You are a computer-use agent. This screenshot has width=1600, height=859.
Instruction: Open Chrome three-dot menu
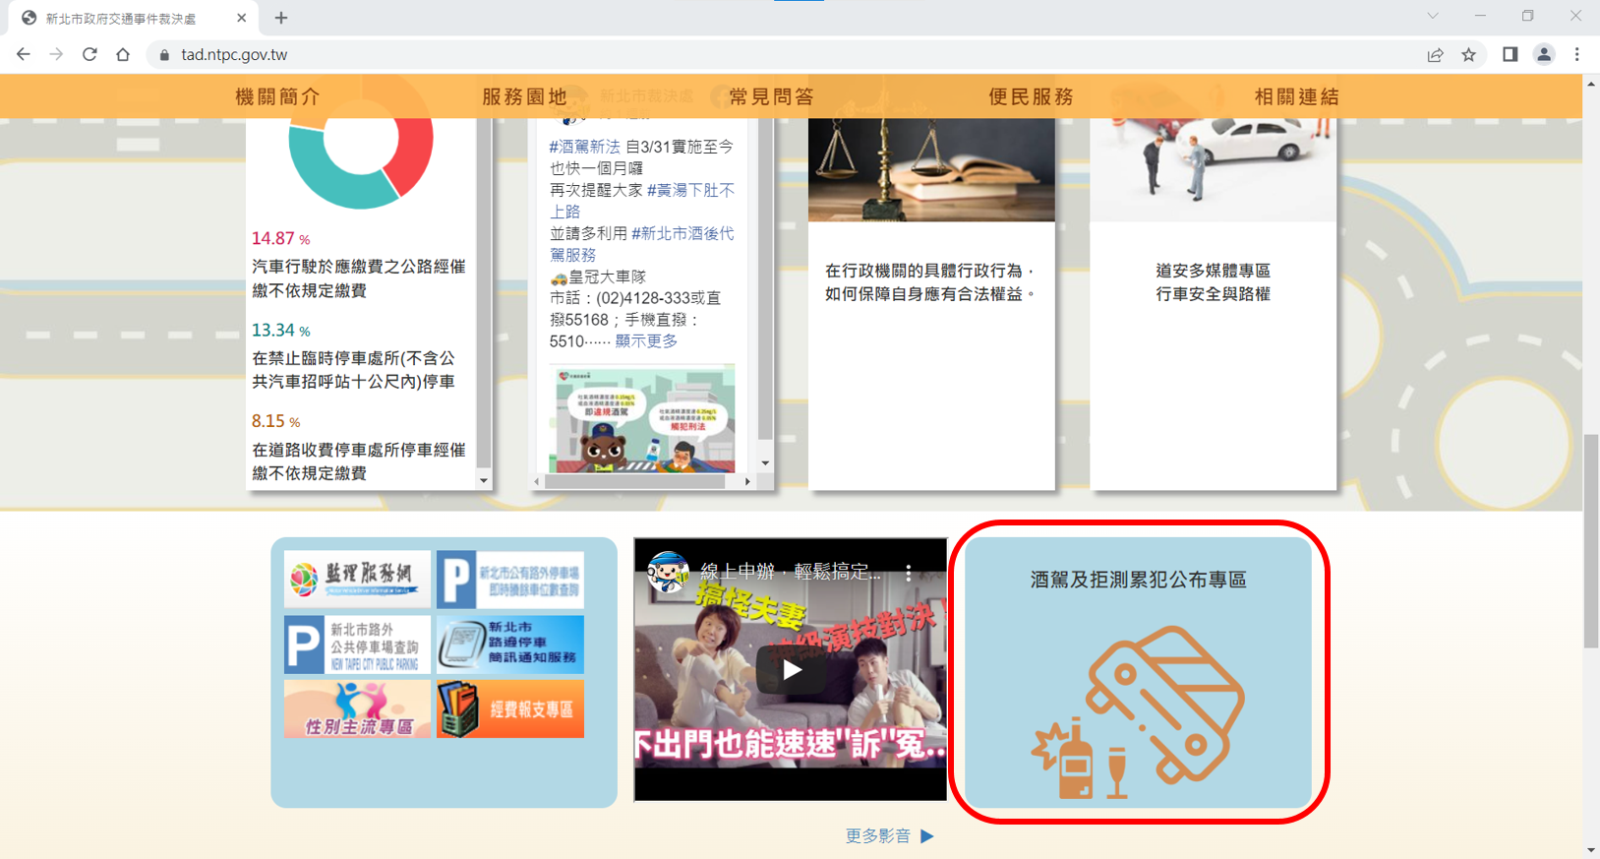(x=1577, y=54)
